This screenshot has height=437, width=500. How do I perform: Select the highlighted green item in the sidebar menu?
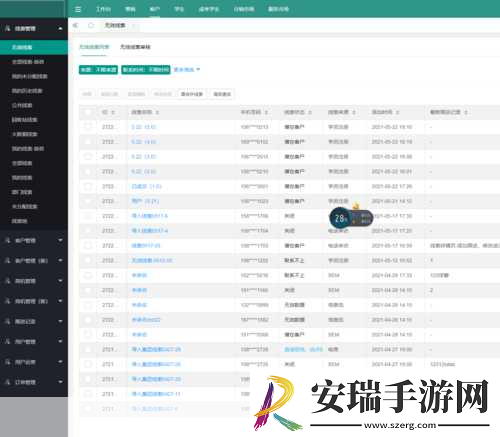pyautogui.click(x=34, y=47)
